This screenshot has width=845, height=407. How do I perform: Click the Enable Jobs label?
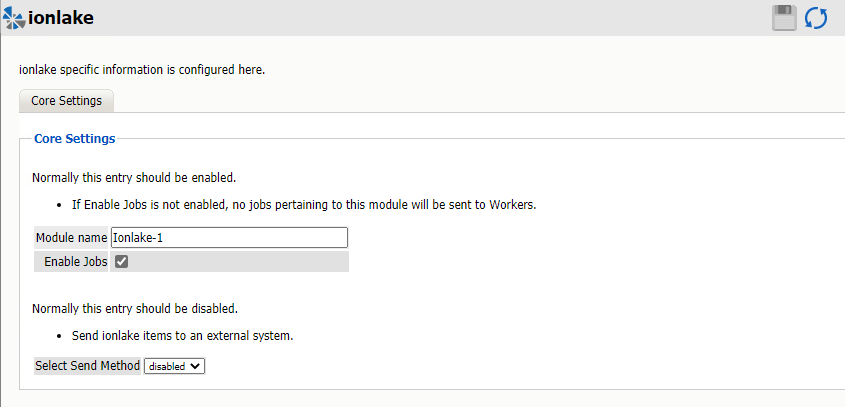click(x=76, y=262)
